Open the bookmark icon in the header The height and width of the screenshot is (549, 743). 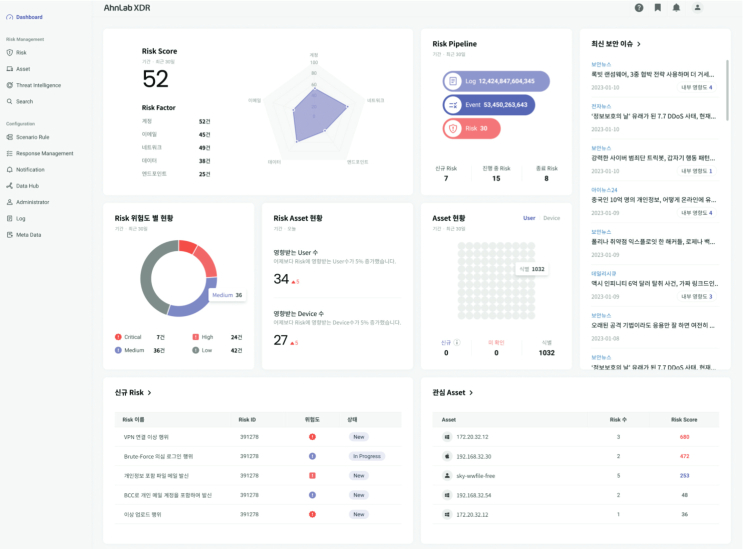point(657,7)
